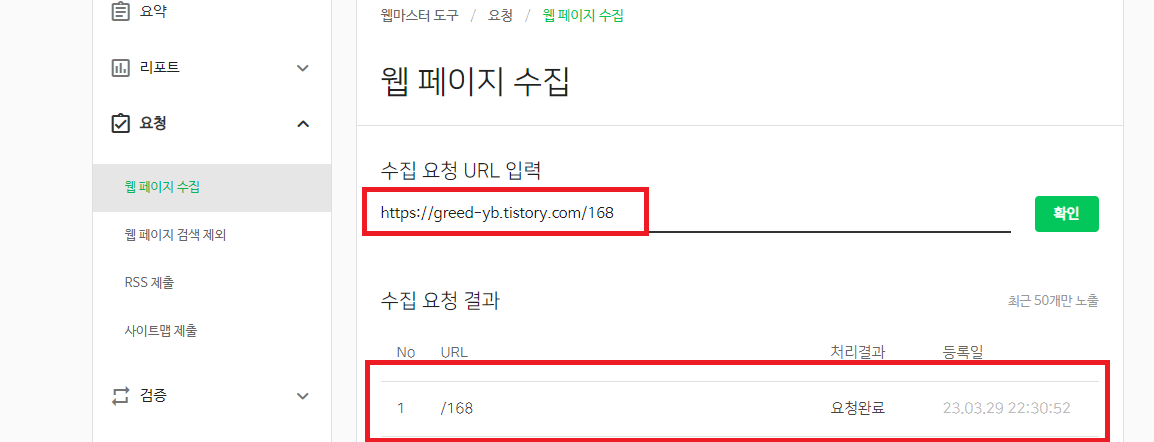Expand the 검증 menu chevron
This screenshot has width=1154, height=442.
pyautogui.click(x=302, y=396)
